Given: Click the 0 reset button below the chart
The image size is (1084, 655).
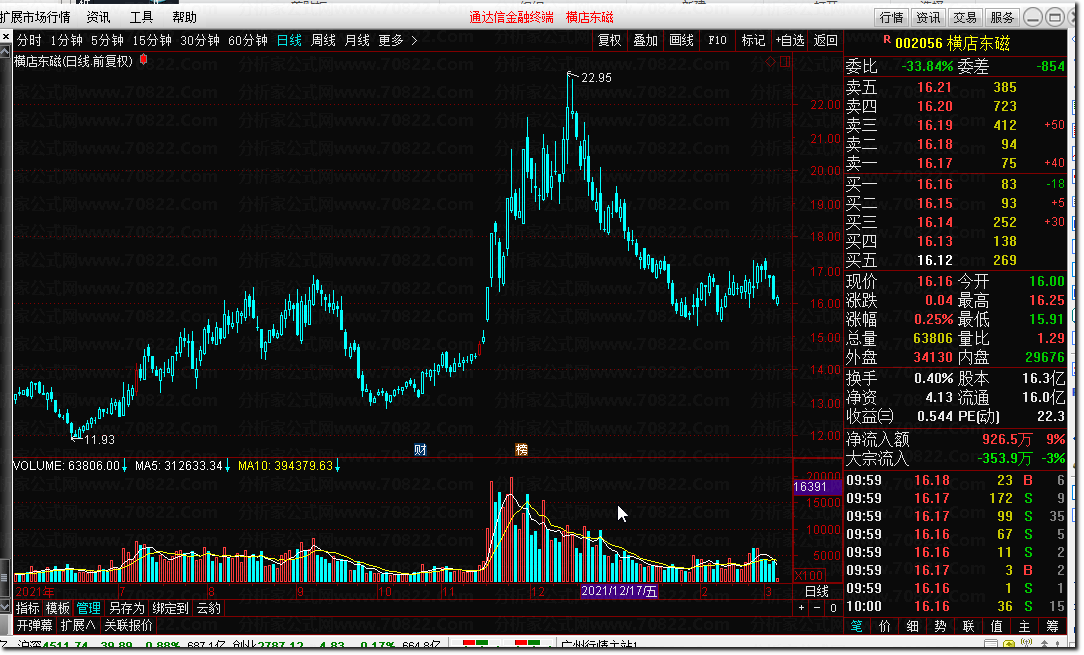Looking at the screenshot, I should click(x=833, y=608).
